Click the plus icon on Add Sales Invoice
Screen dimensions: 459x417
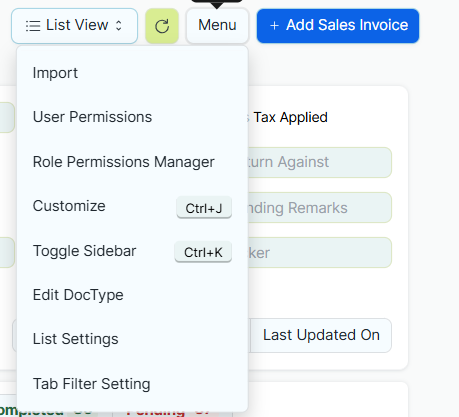(x=274, y=26)
